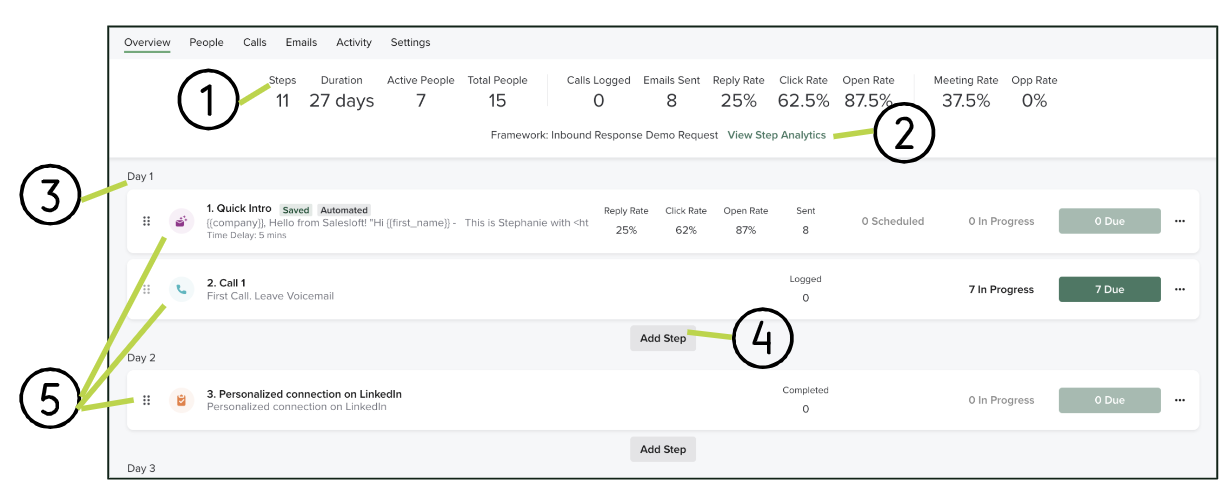1232x494 pixels.
Task: Click Add Step button under Day 2
Action: point(662,449)
